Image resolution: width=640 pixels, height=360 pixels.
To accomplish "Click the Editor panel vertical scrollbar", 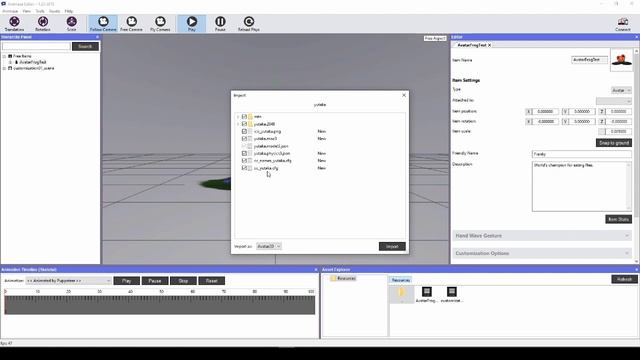I will pyautogui.click(x=636, y=156).
